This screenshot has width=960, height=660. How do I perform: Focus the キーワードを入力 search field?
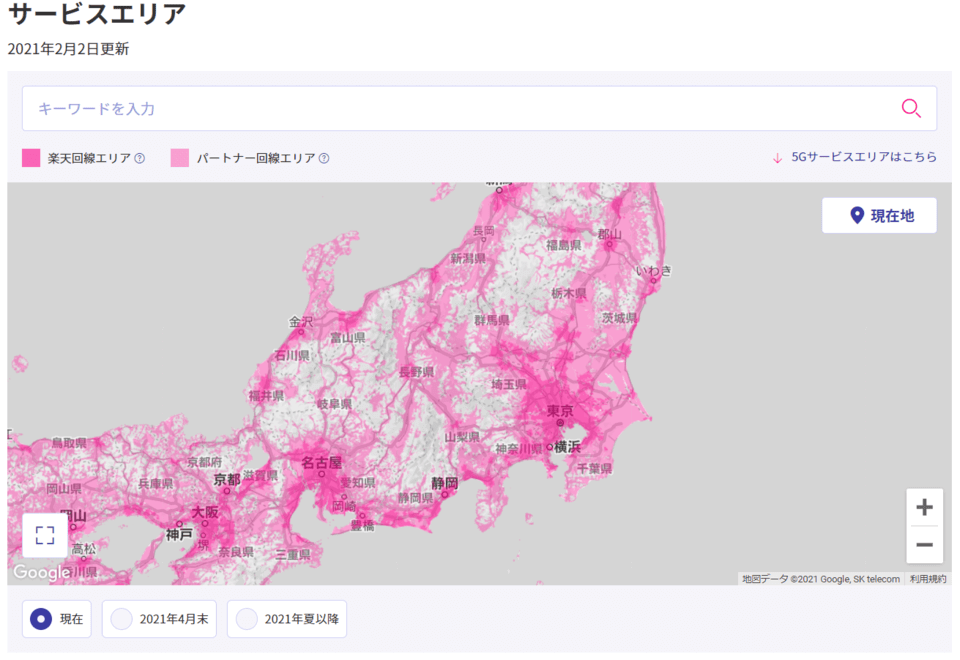pos(479,108)
